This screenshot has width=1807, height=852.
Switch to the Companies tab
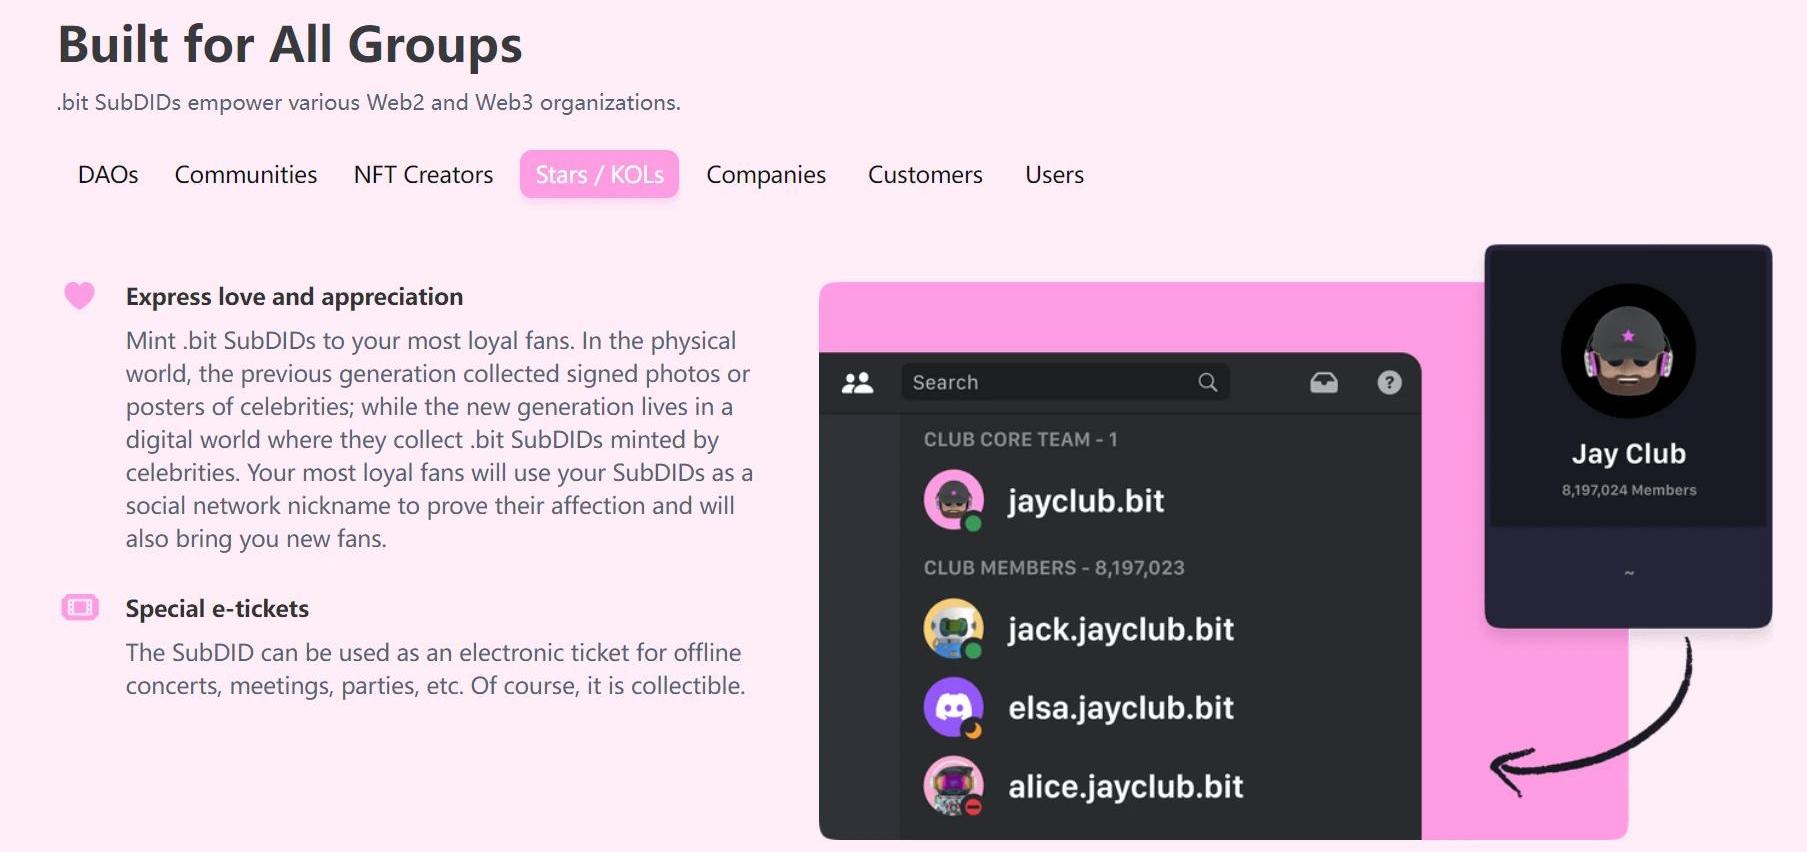[766, 175]
